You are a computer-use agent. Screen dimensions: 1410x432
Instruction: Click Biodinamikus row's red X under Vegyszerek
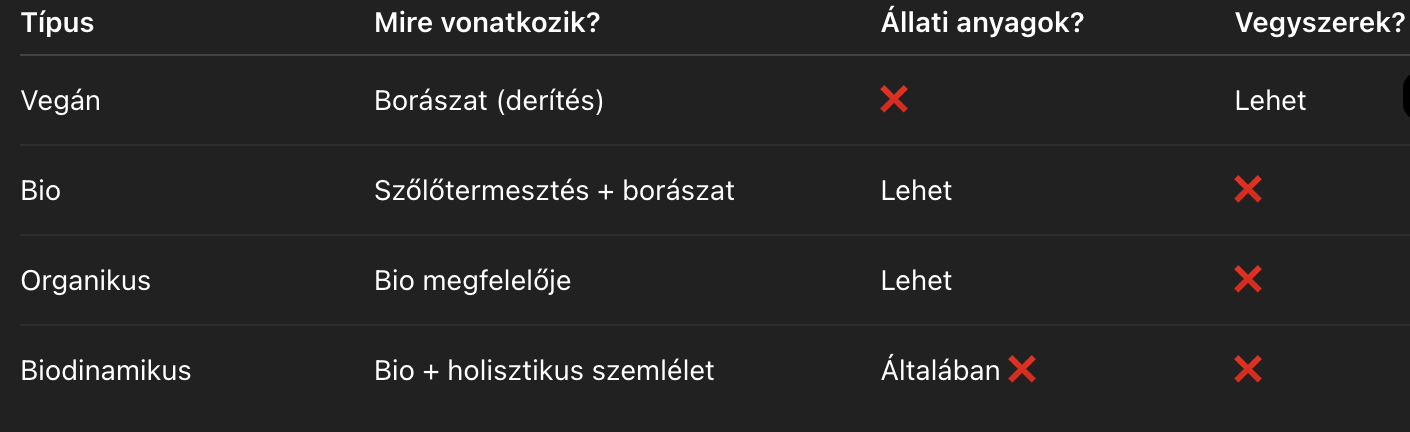(1247, 370)
